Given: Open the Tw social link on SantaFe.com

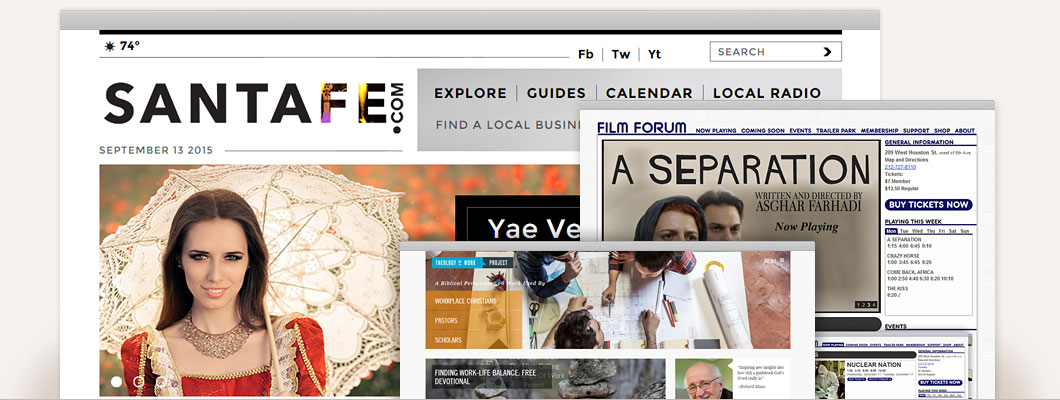Looking at the screenshot, I should tap(621, 54).
